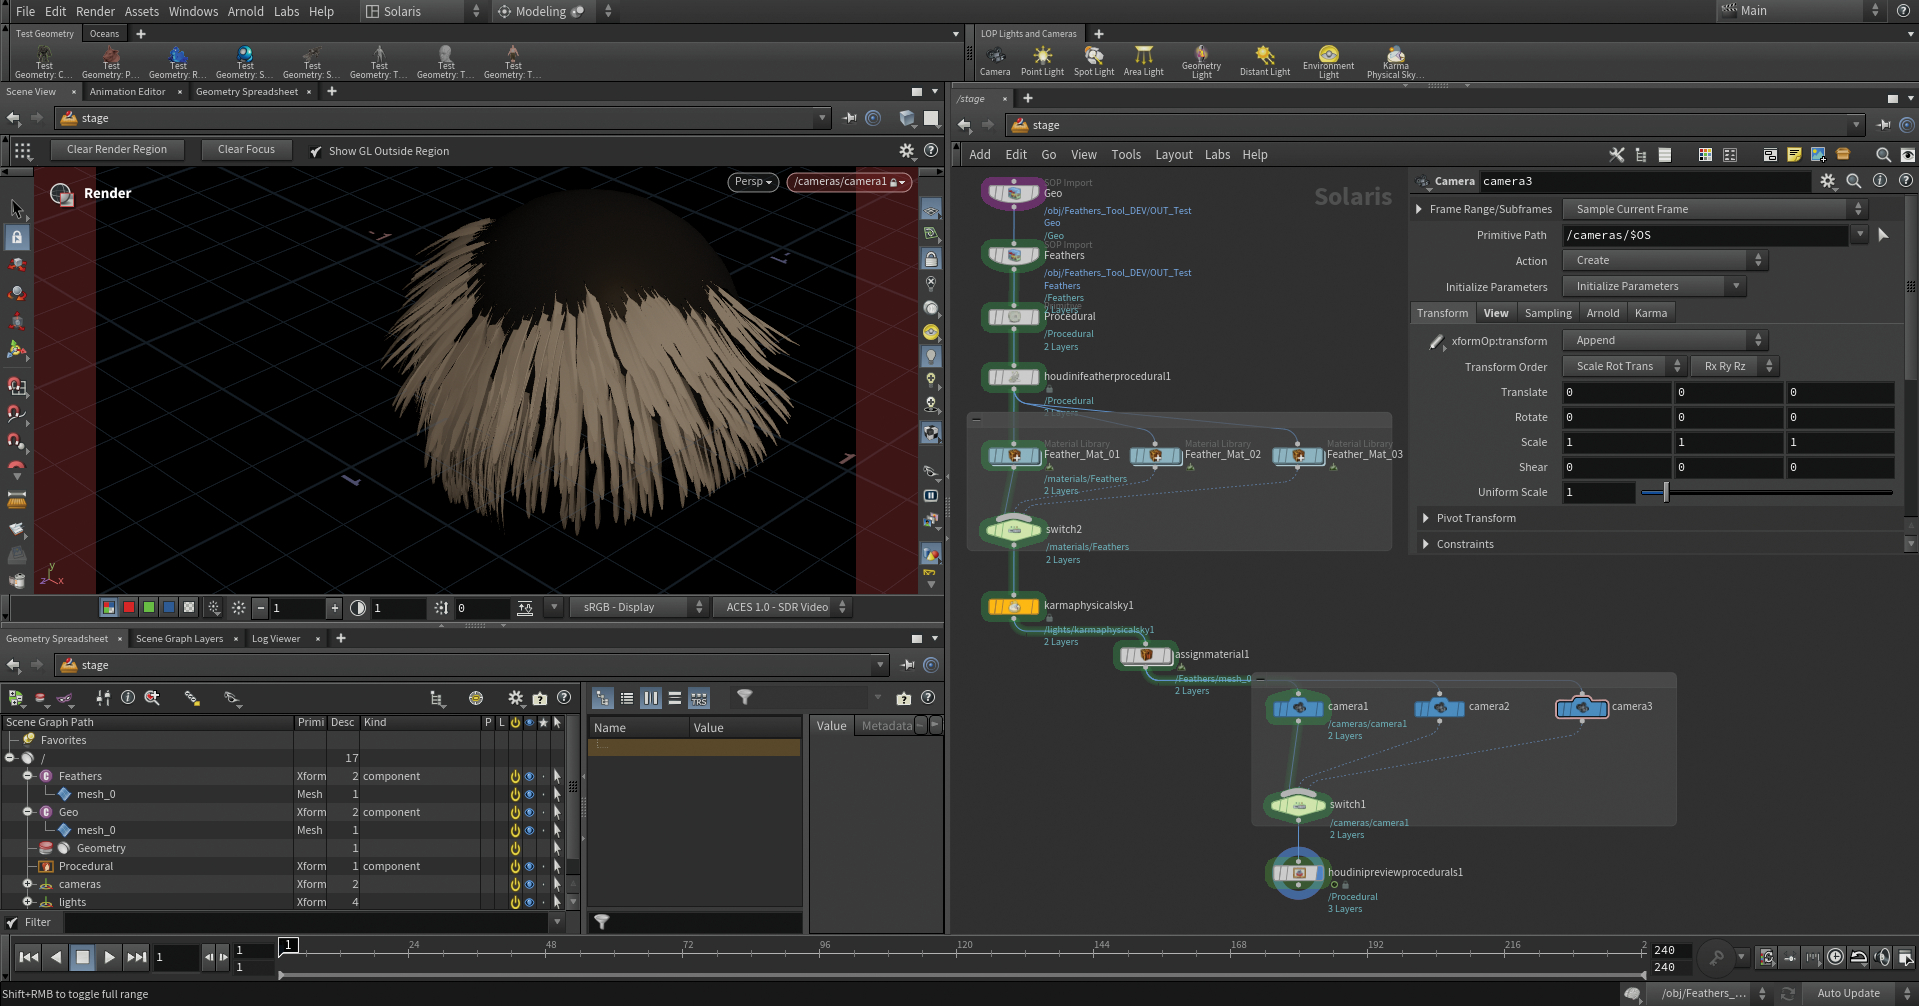Screen dimensions: 1919x1006
Task: Toggle visibility of the Feathers prim
Action: [529, 777]
